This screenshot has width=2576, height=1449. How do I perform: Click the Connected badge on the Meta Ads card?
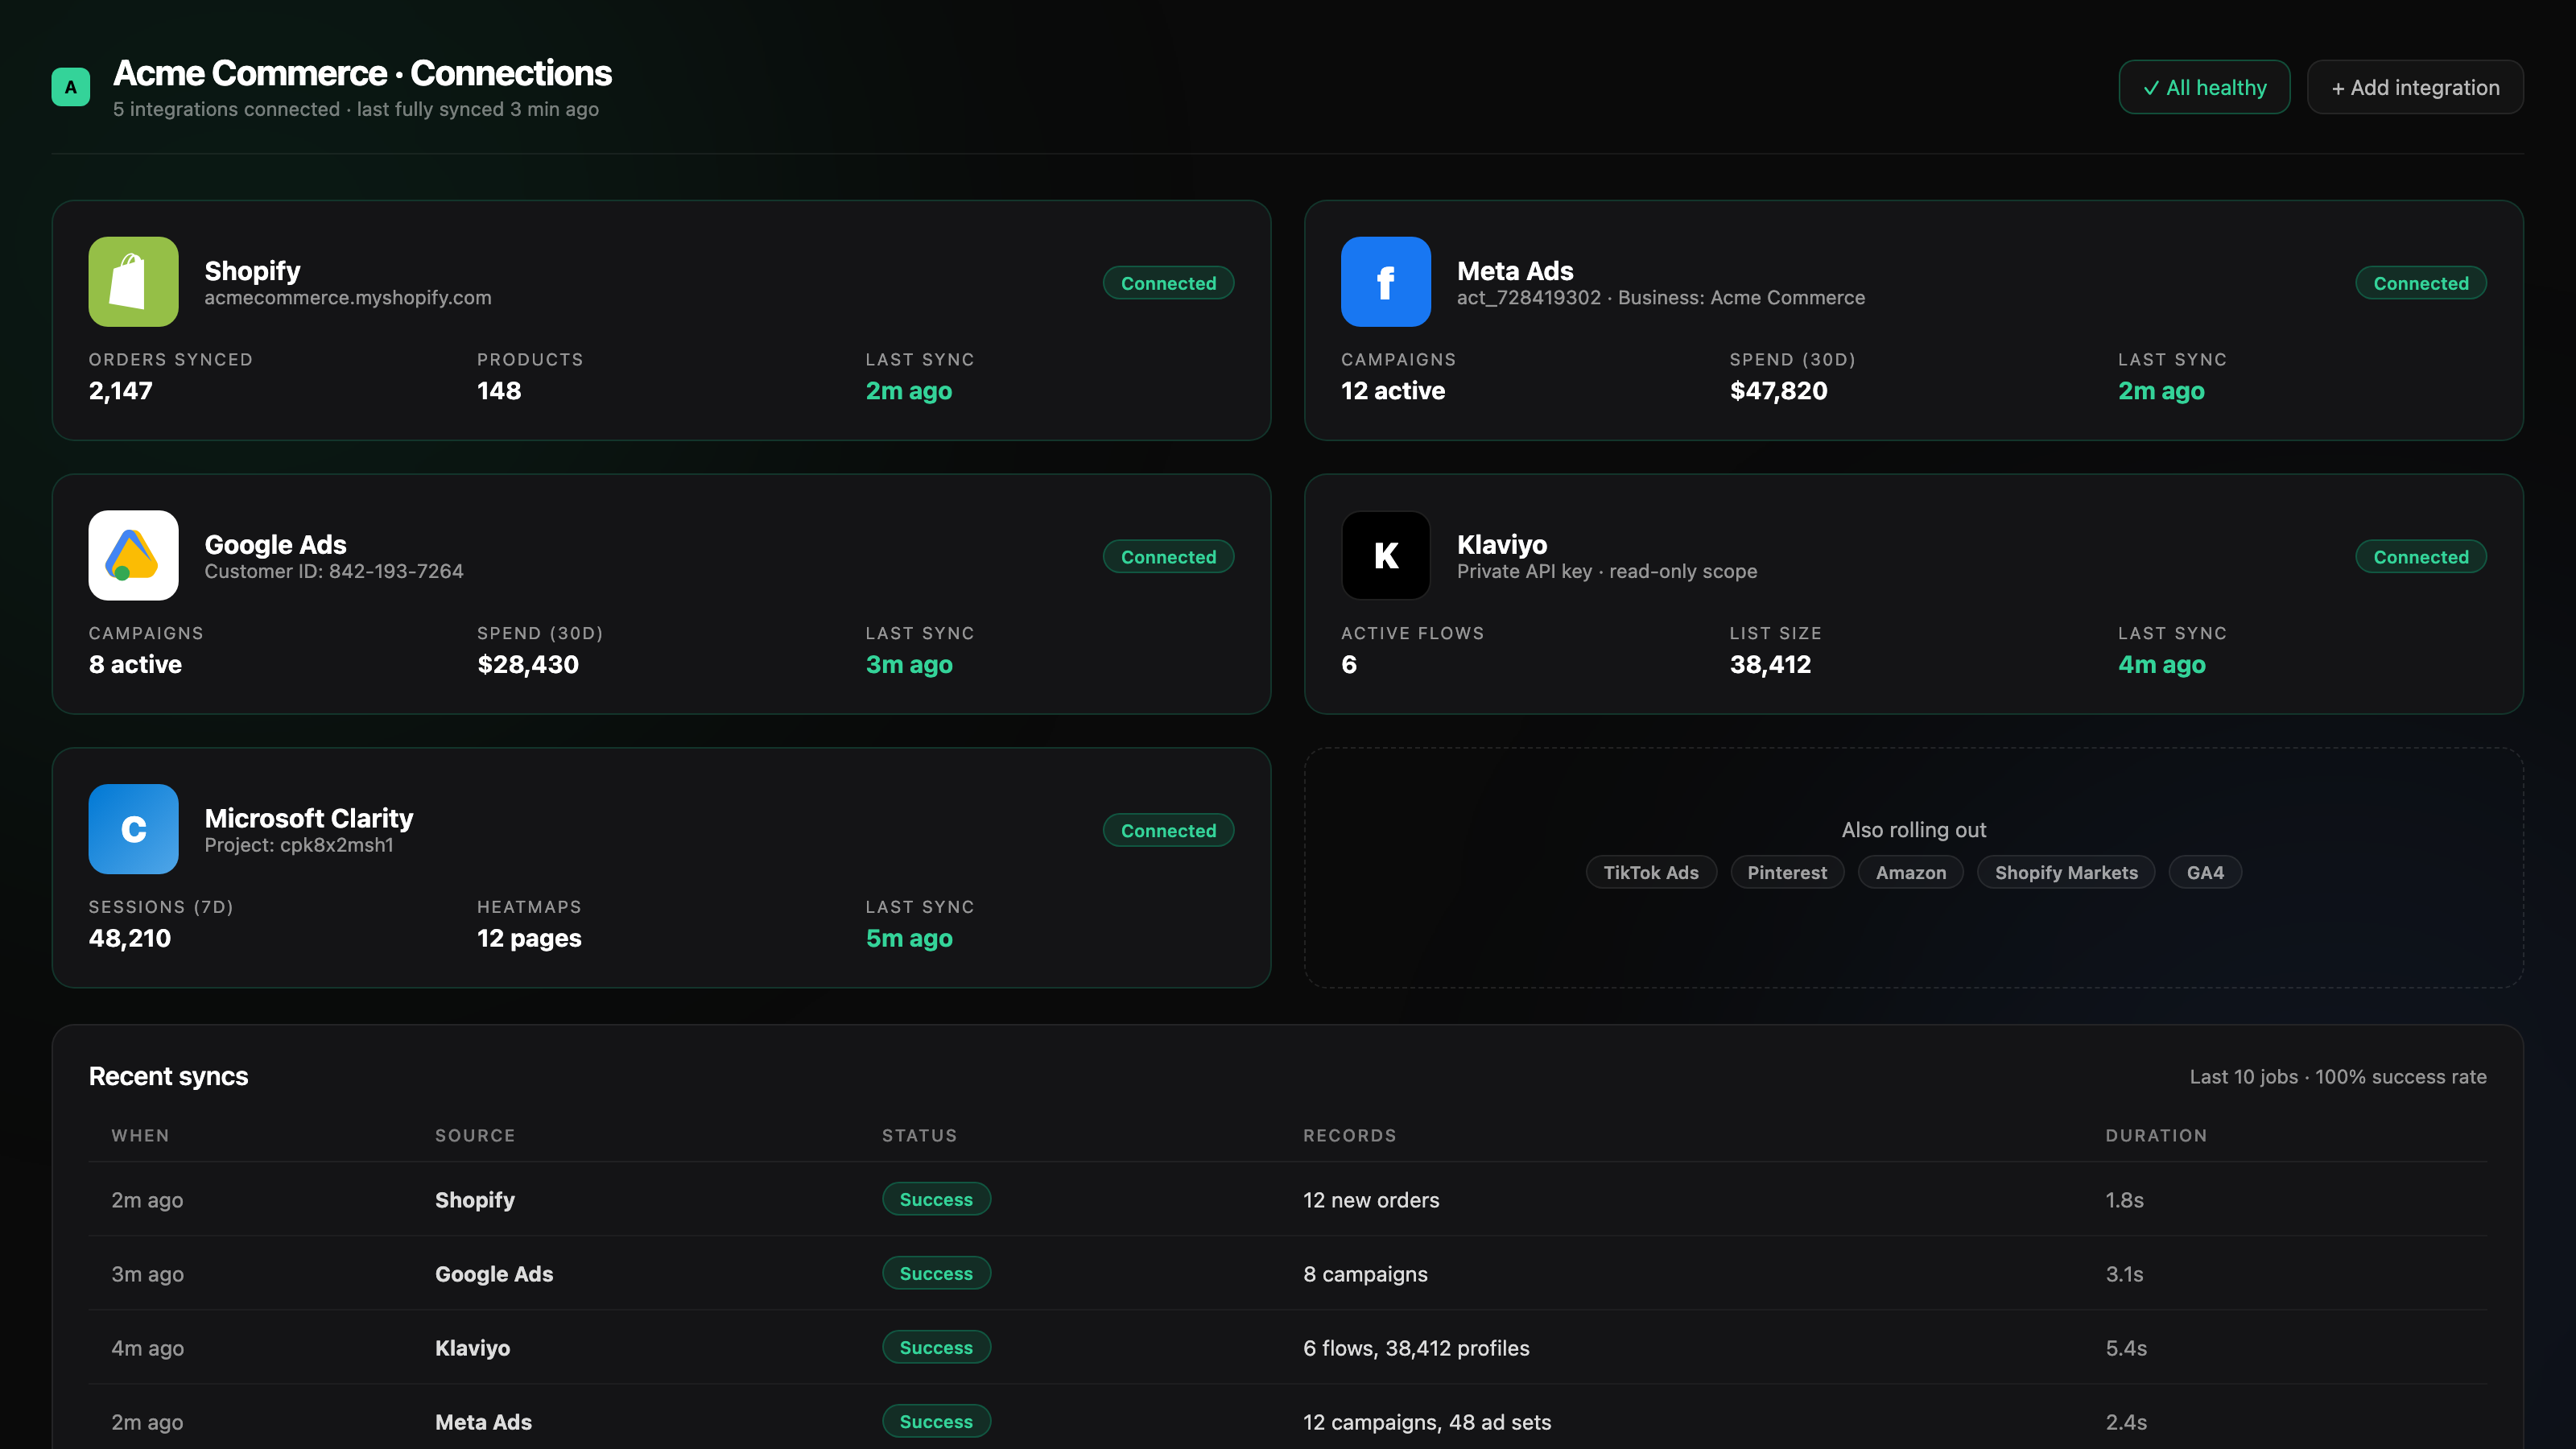point(2420,283)
